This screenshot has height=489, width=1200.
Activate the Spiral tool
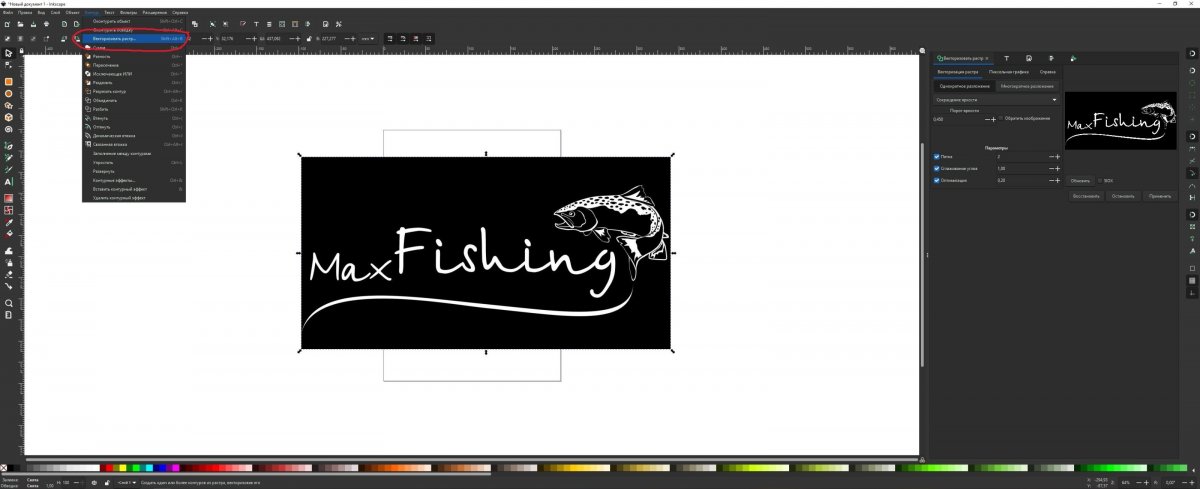click(x=9, y=129)
